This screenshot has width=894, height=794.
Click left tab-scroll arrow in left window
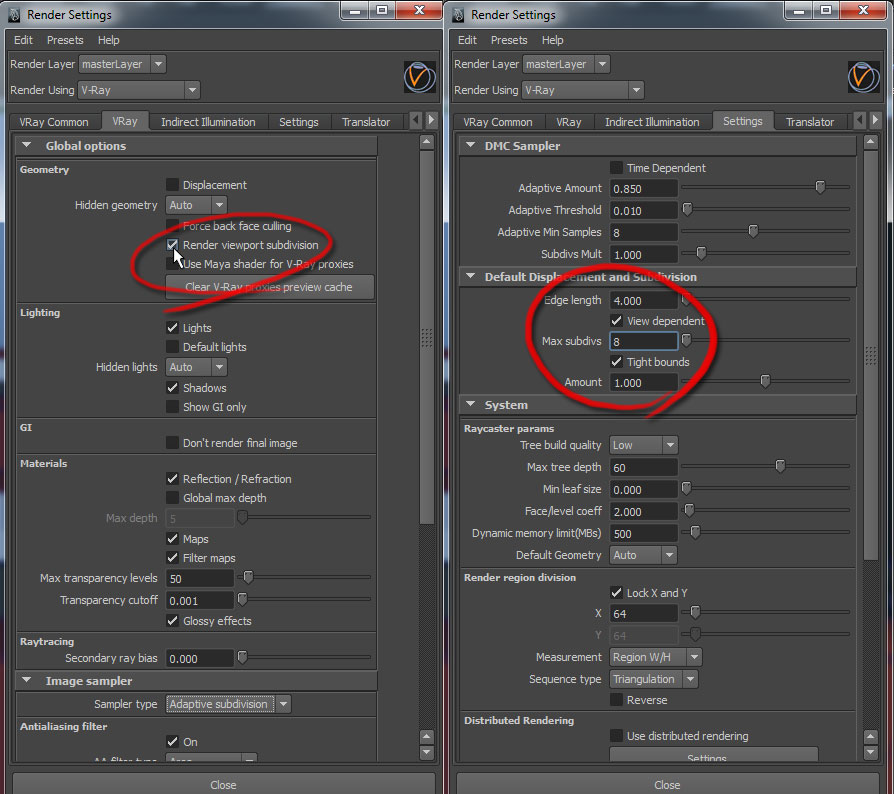416,120
